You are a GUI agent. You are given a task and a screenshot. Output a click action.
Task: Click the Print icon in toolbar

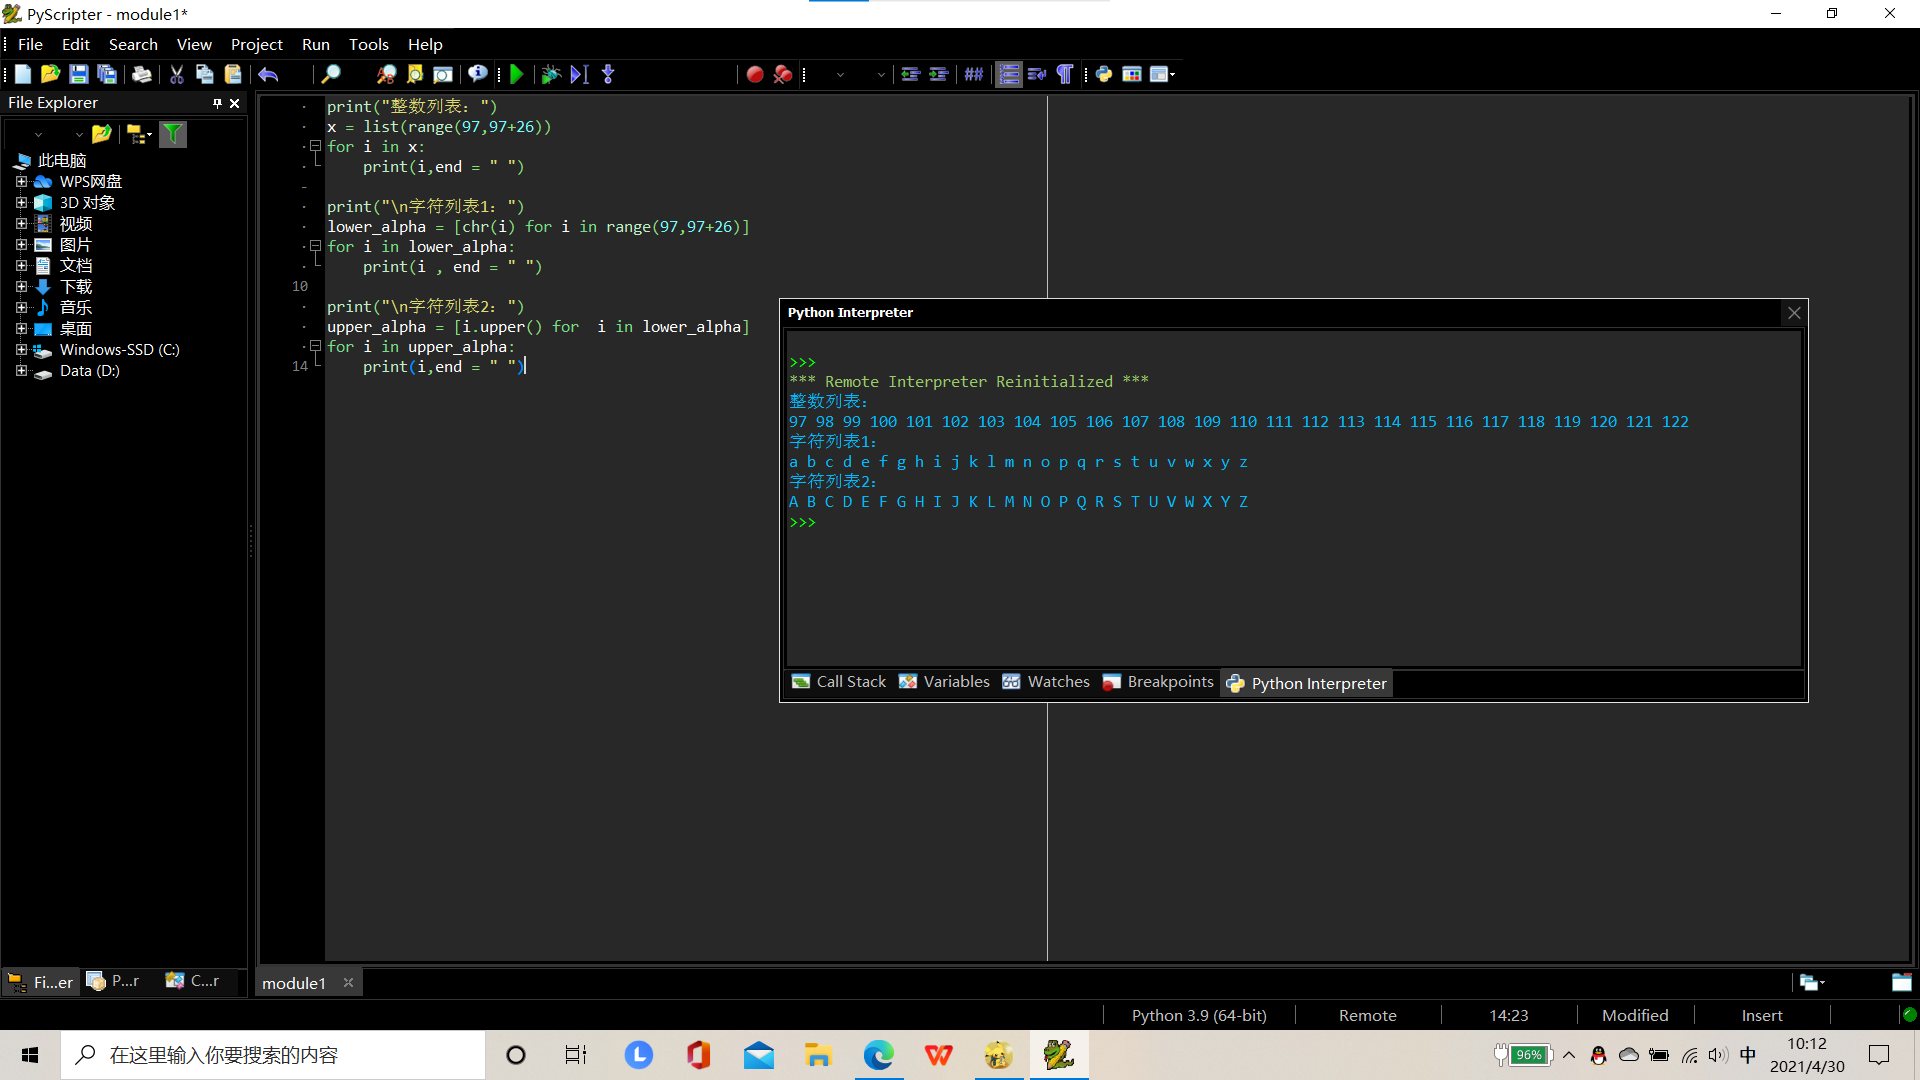tap(142, 74)
